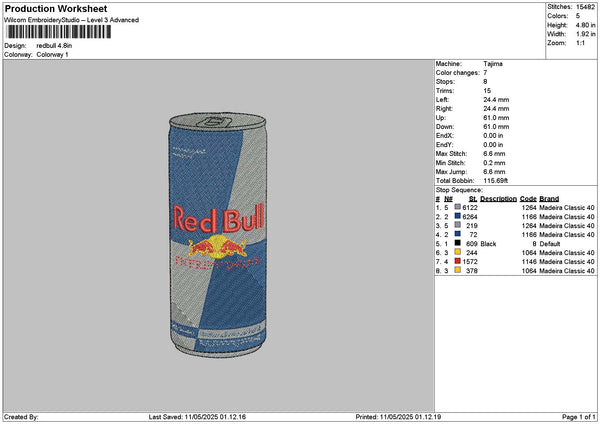Select the black swatch in stop row 5

pyautogui.click(x=457, y=243)
